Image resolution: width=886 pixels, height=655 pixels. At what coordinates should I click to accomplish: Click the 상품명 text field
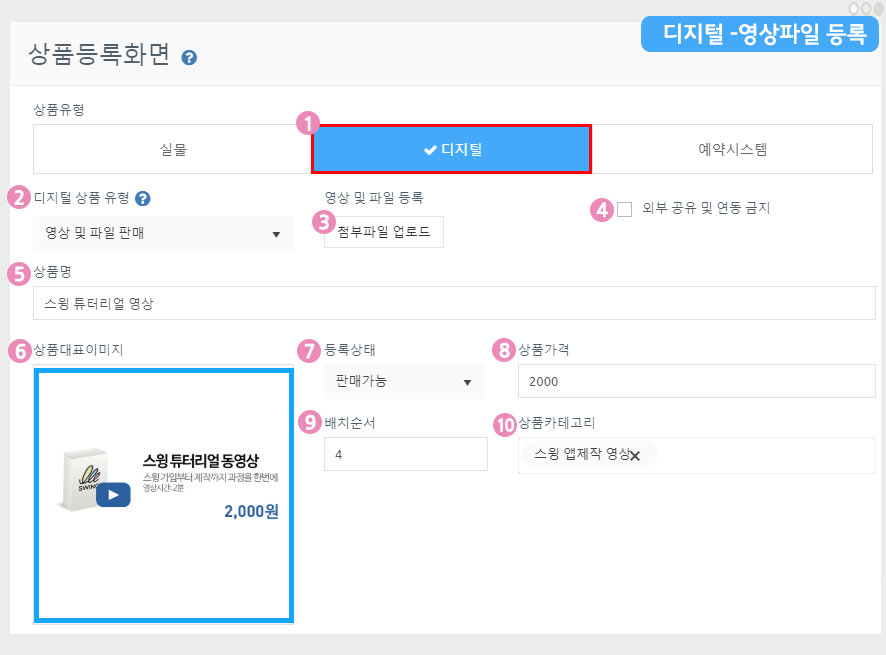[x=454, y=303]
